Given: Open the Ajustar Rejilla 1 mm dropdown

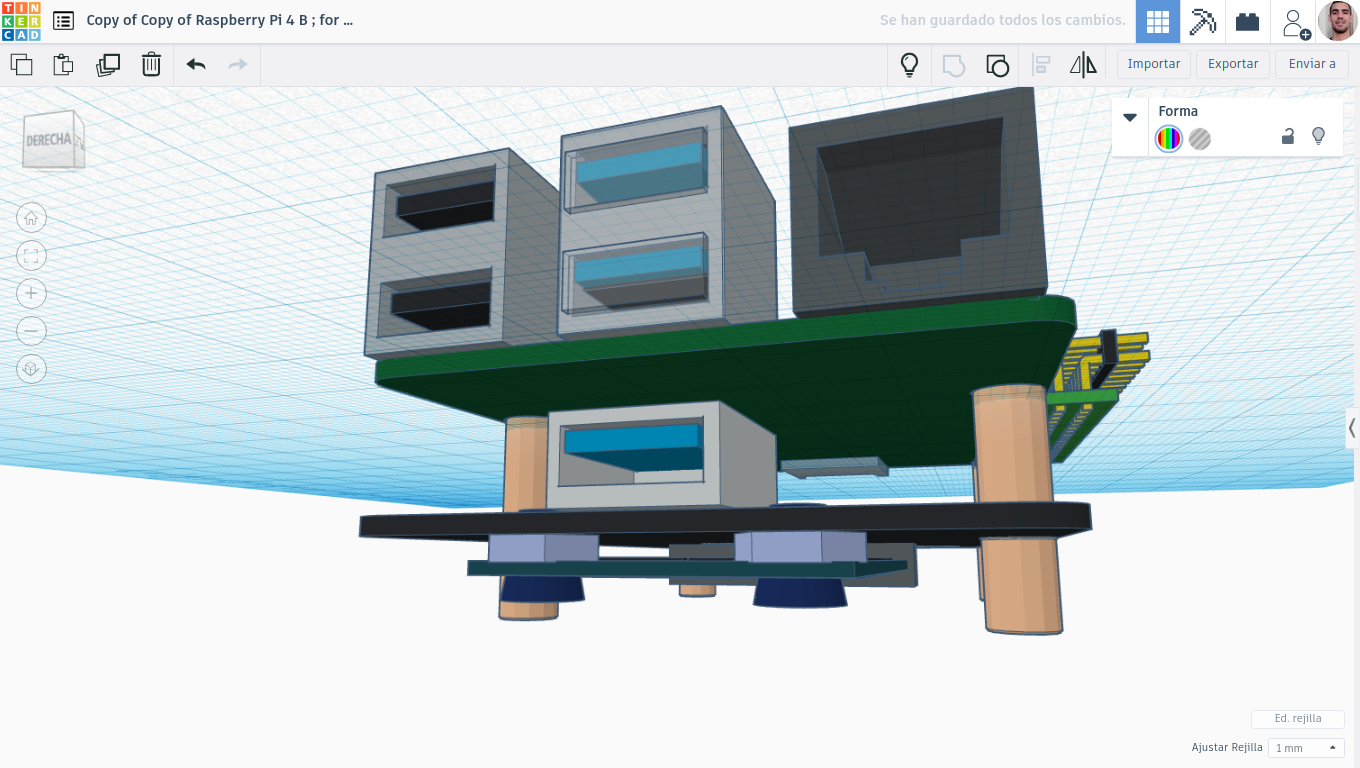Looking at the screenshot, I should tap(1306, 748).
